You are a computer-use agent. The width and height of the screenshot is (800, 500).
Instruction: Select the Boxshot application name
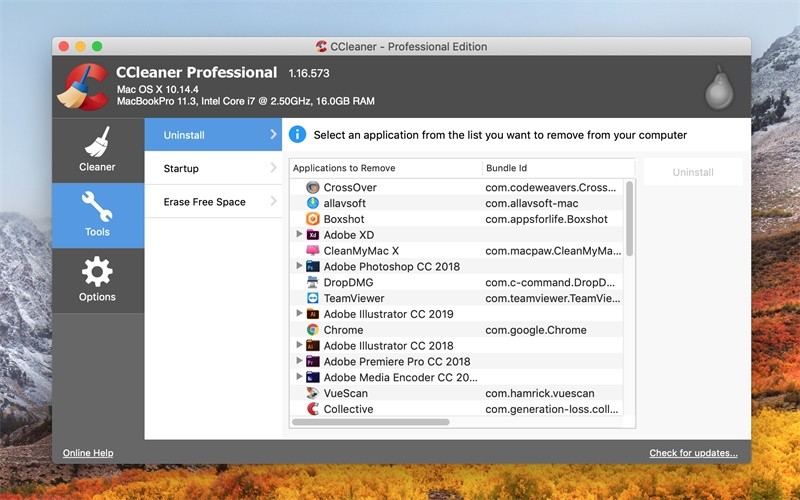pyautogui.click(x=344, y=219)
